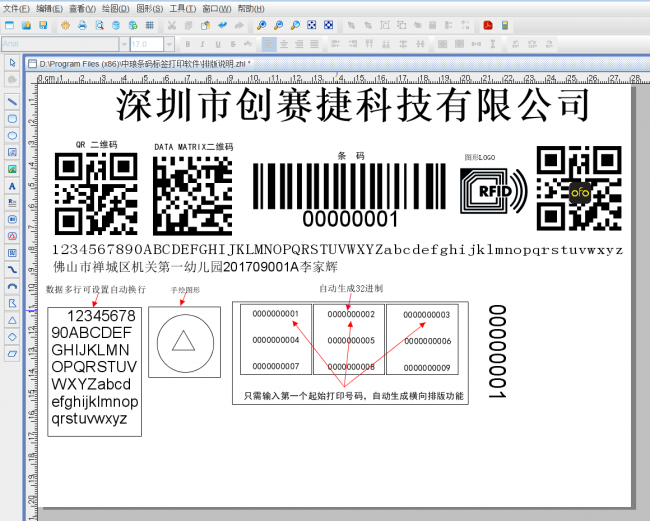Select the hand-drawn circle with triangle
The height and width of the screenshot is (521, 650).
tap(185, 342)
